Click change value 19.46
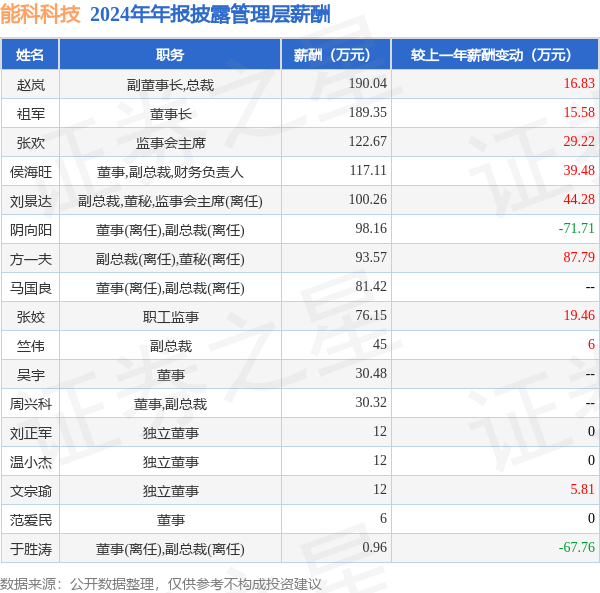The image size is (600, 593). pos(579,315)
